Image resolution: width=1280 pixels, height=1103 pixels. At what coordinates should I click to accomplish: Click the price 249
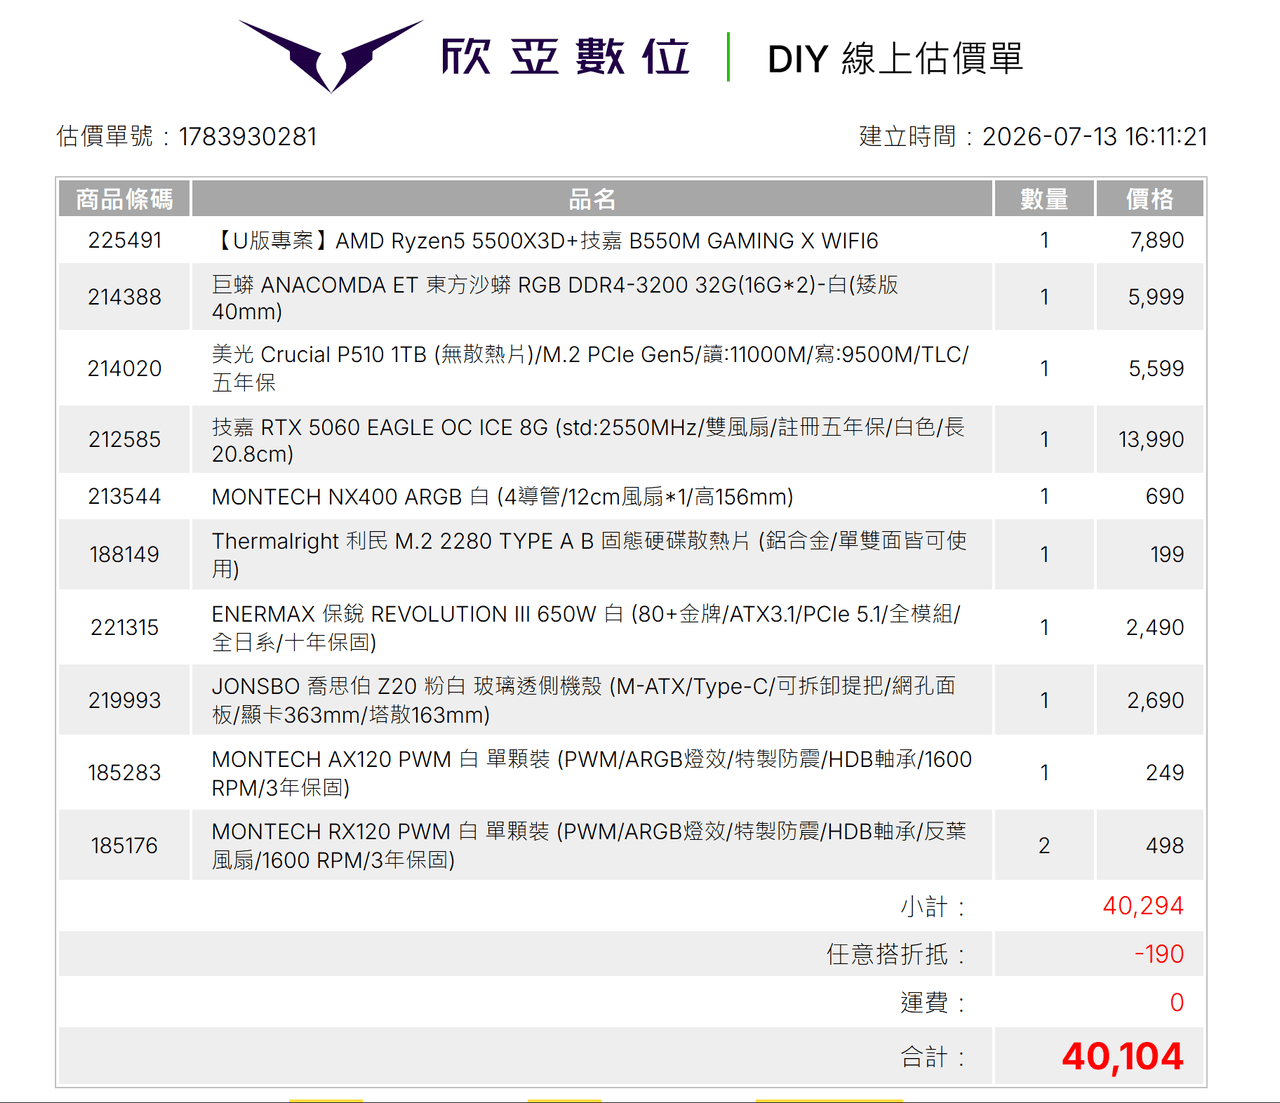(x=1165, y=772)
